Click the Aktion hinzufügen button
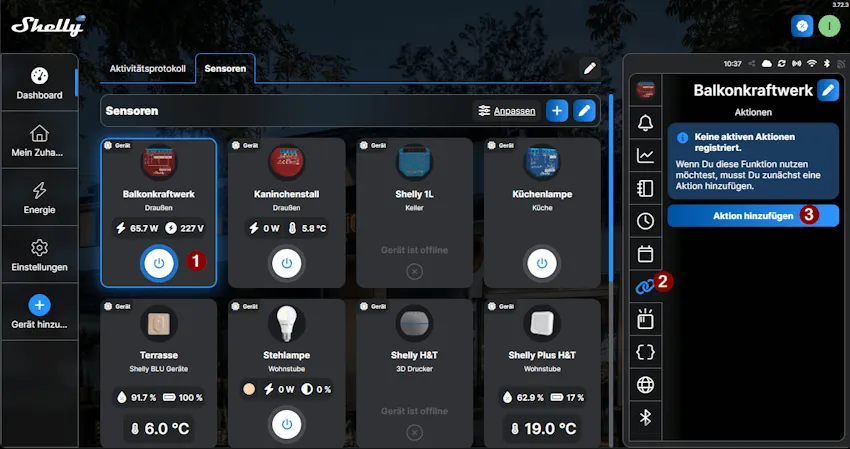Viewport: 850px width, 449px height. pyautogui.click(x=753, y=215)
